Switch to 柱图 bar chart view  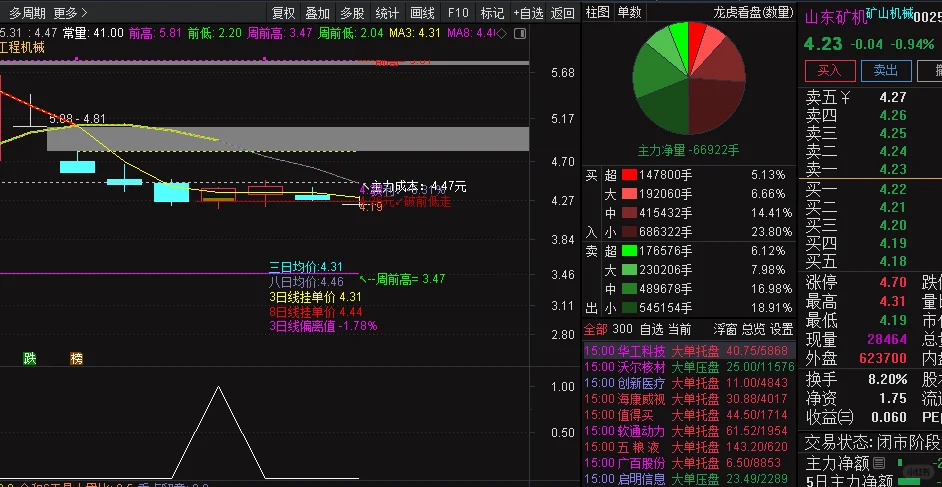point(598,12)
